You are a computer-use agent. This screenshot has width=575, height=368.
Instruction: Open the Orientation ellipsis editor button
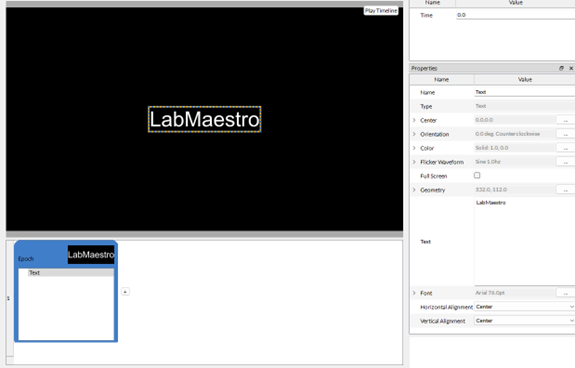[x=565, y=134]
